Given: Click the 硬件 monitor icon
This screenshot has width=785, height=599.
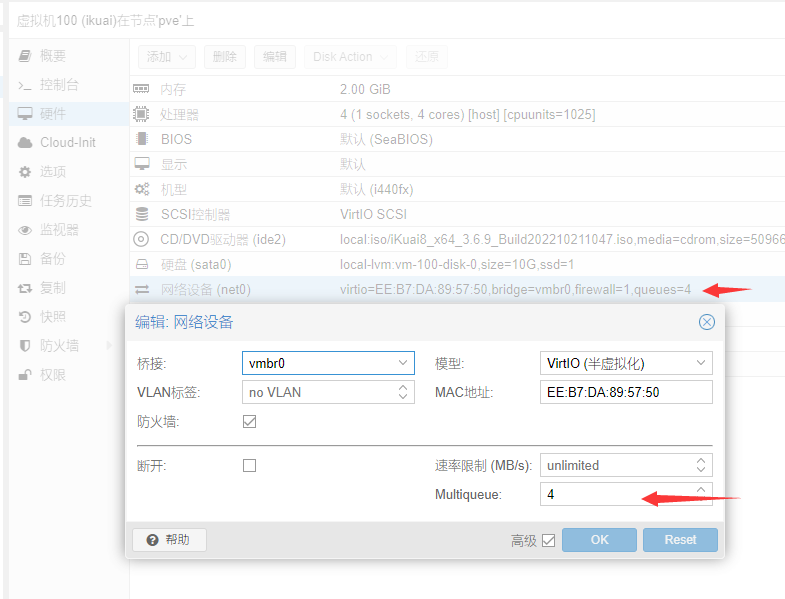Looking at the screenshot, I should 25,114.
